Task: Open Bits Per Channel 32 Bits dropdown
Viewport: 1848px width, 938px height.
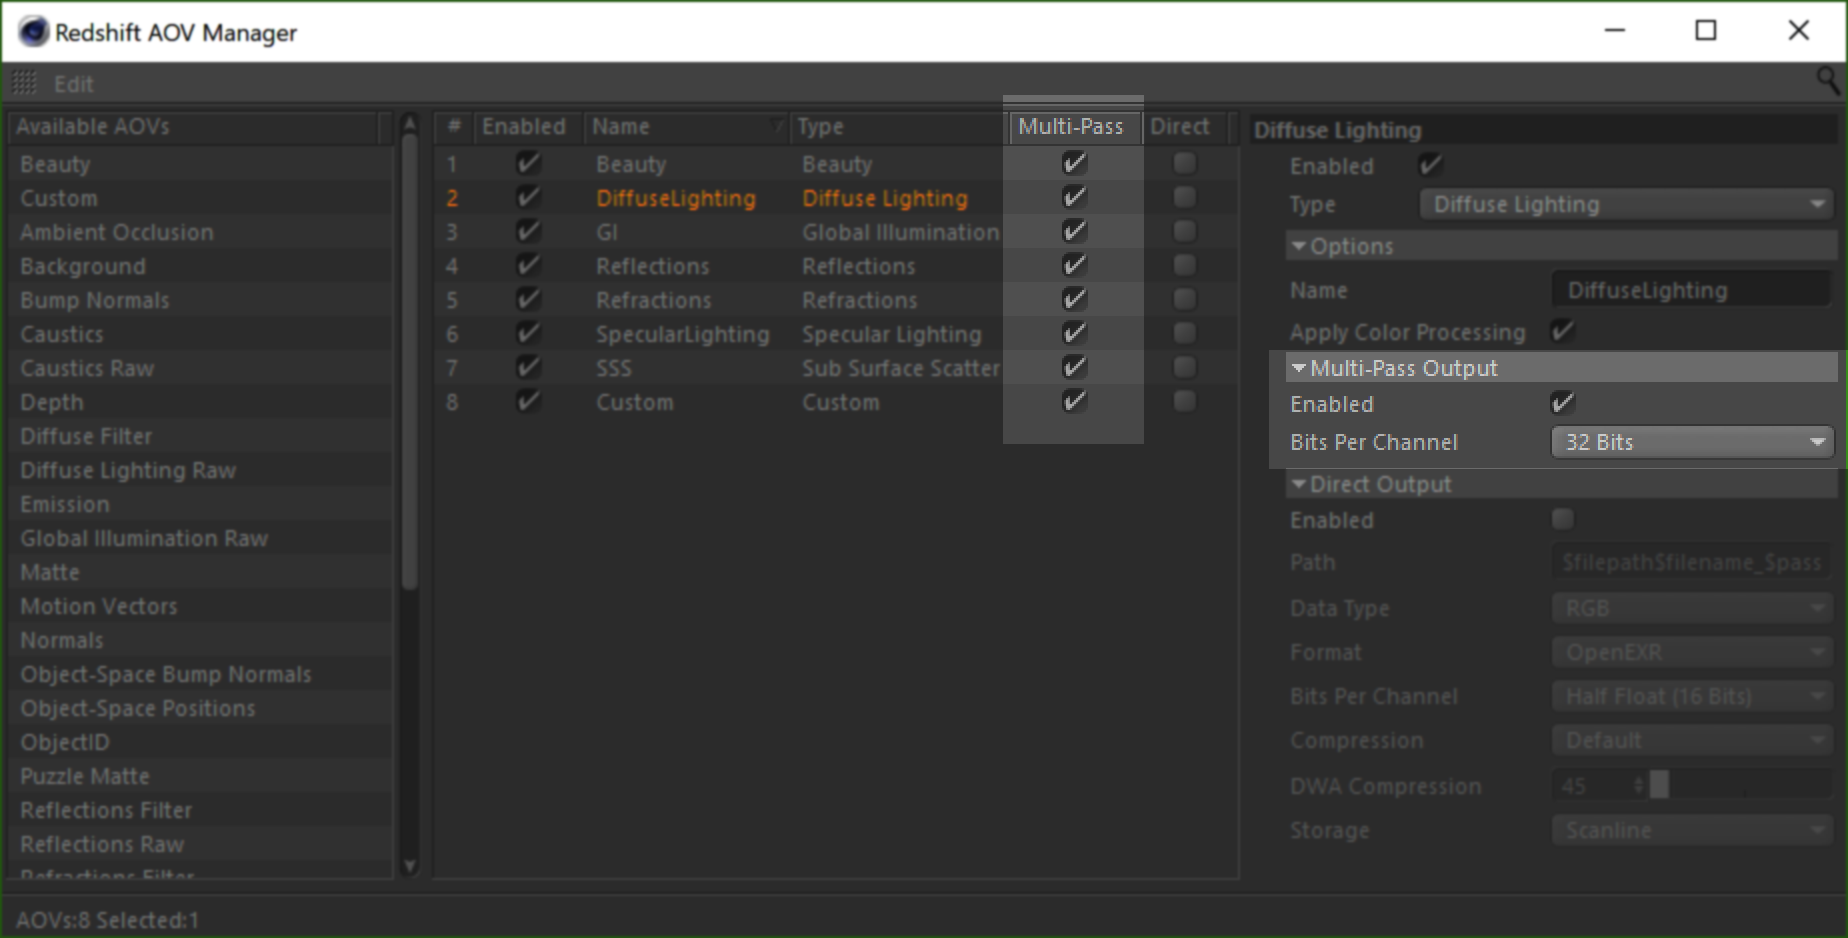Action: (1692, 442)
